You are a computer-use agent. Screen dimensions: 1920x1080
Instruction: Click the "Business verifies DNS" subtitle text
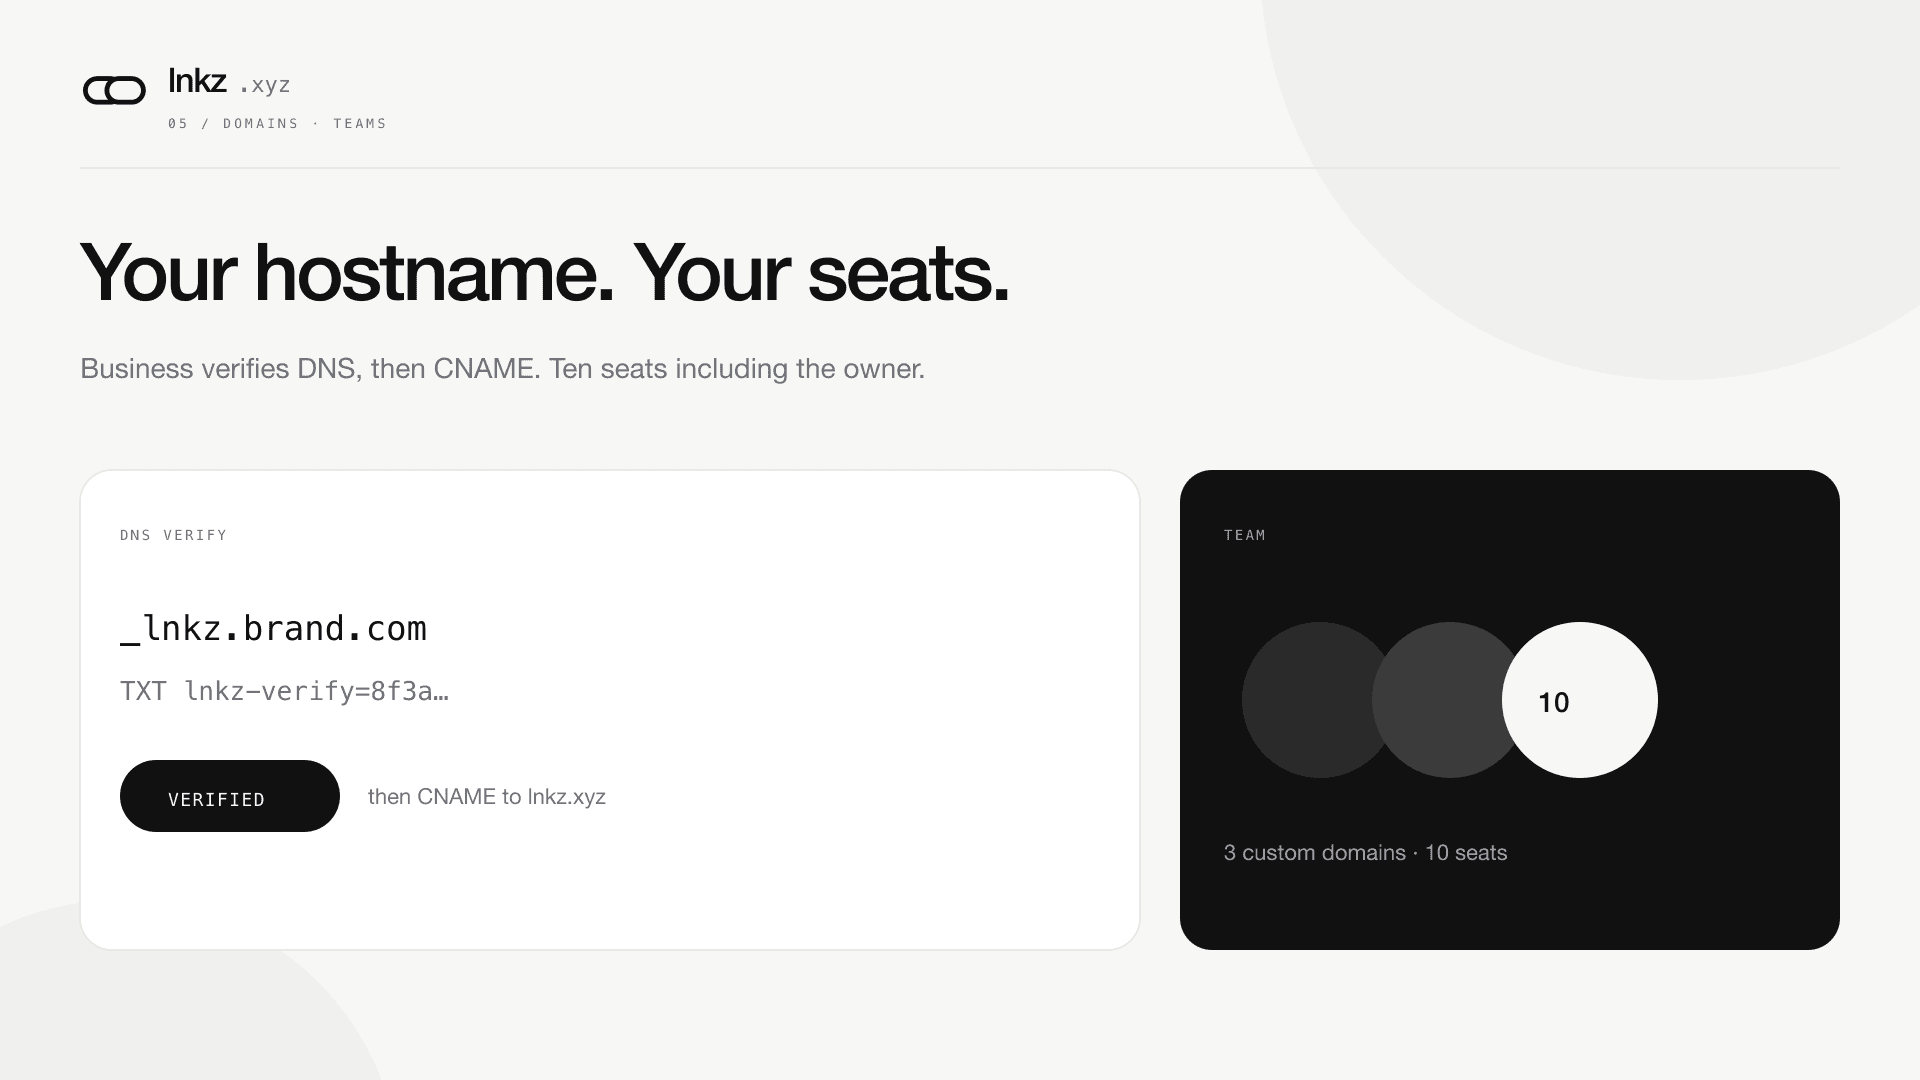click(502, 368)
